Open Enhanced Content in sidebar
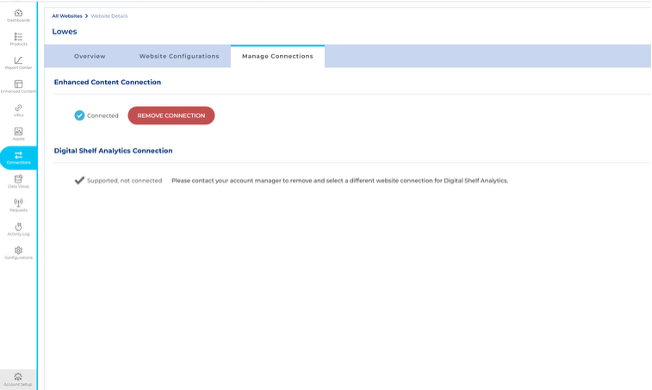The height and width of the screenshot is (390, 652). 18,86
